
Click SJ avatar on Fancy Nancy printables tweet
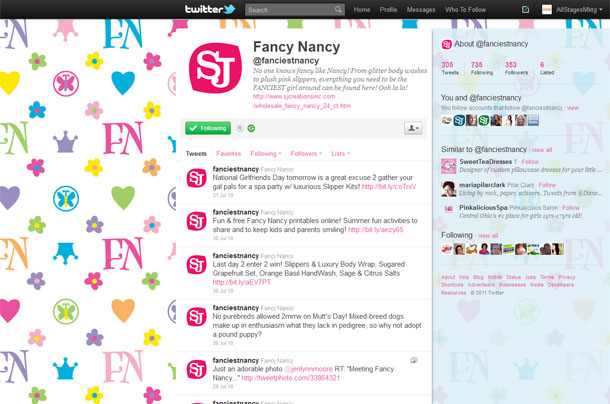click(x=196, y=221)
